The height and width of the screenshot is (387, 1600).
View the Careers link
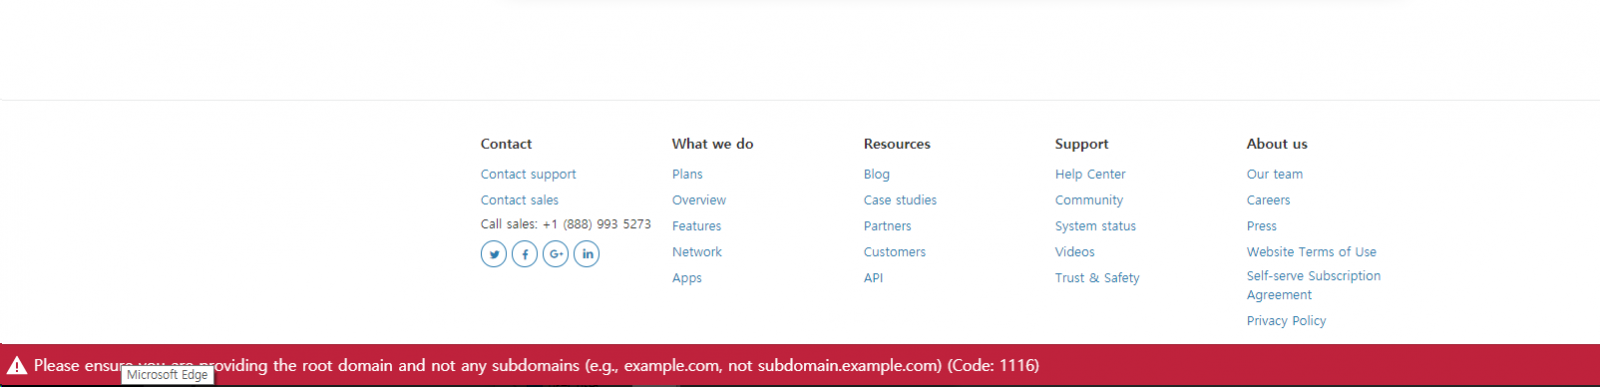[x=1268, y=200]
